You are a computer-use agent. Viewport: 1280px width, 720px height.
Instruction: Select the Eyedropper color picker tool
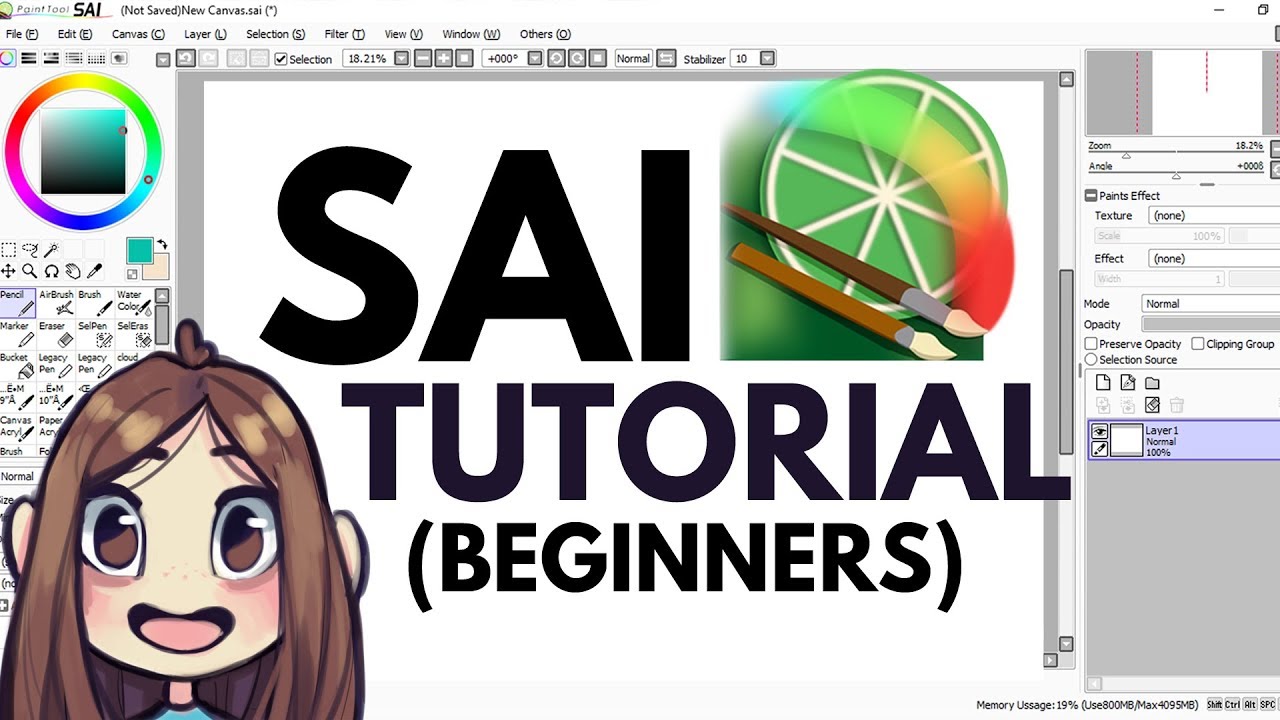95,271
